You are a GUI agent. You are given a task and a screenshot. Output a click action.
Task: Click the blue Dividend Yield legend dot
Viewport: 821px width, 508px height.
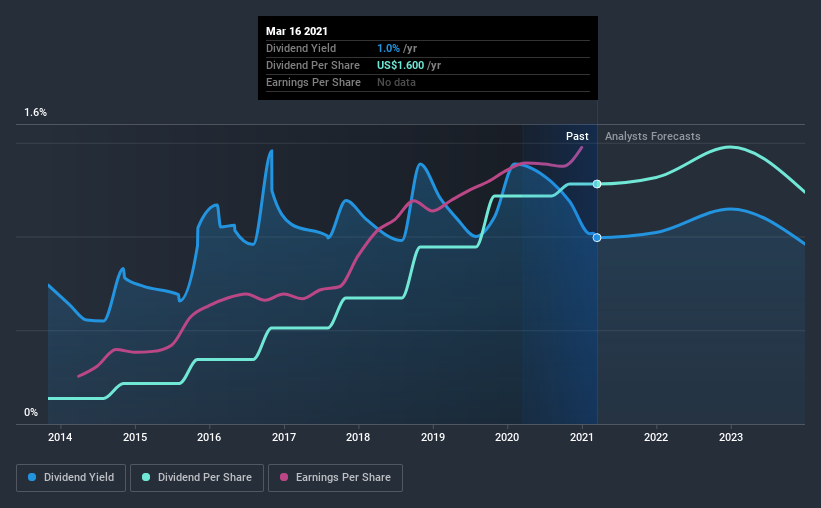coord(32,477)
